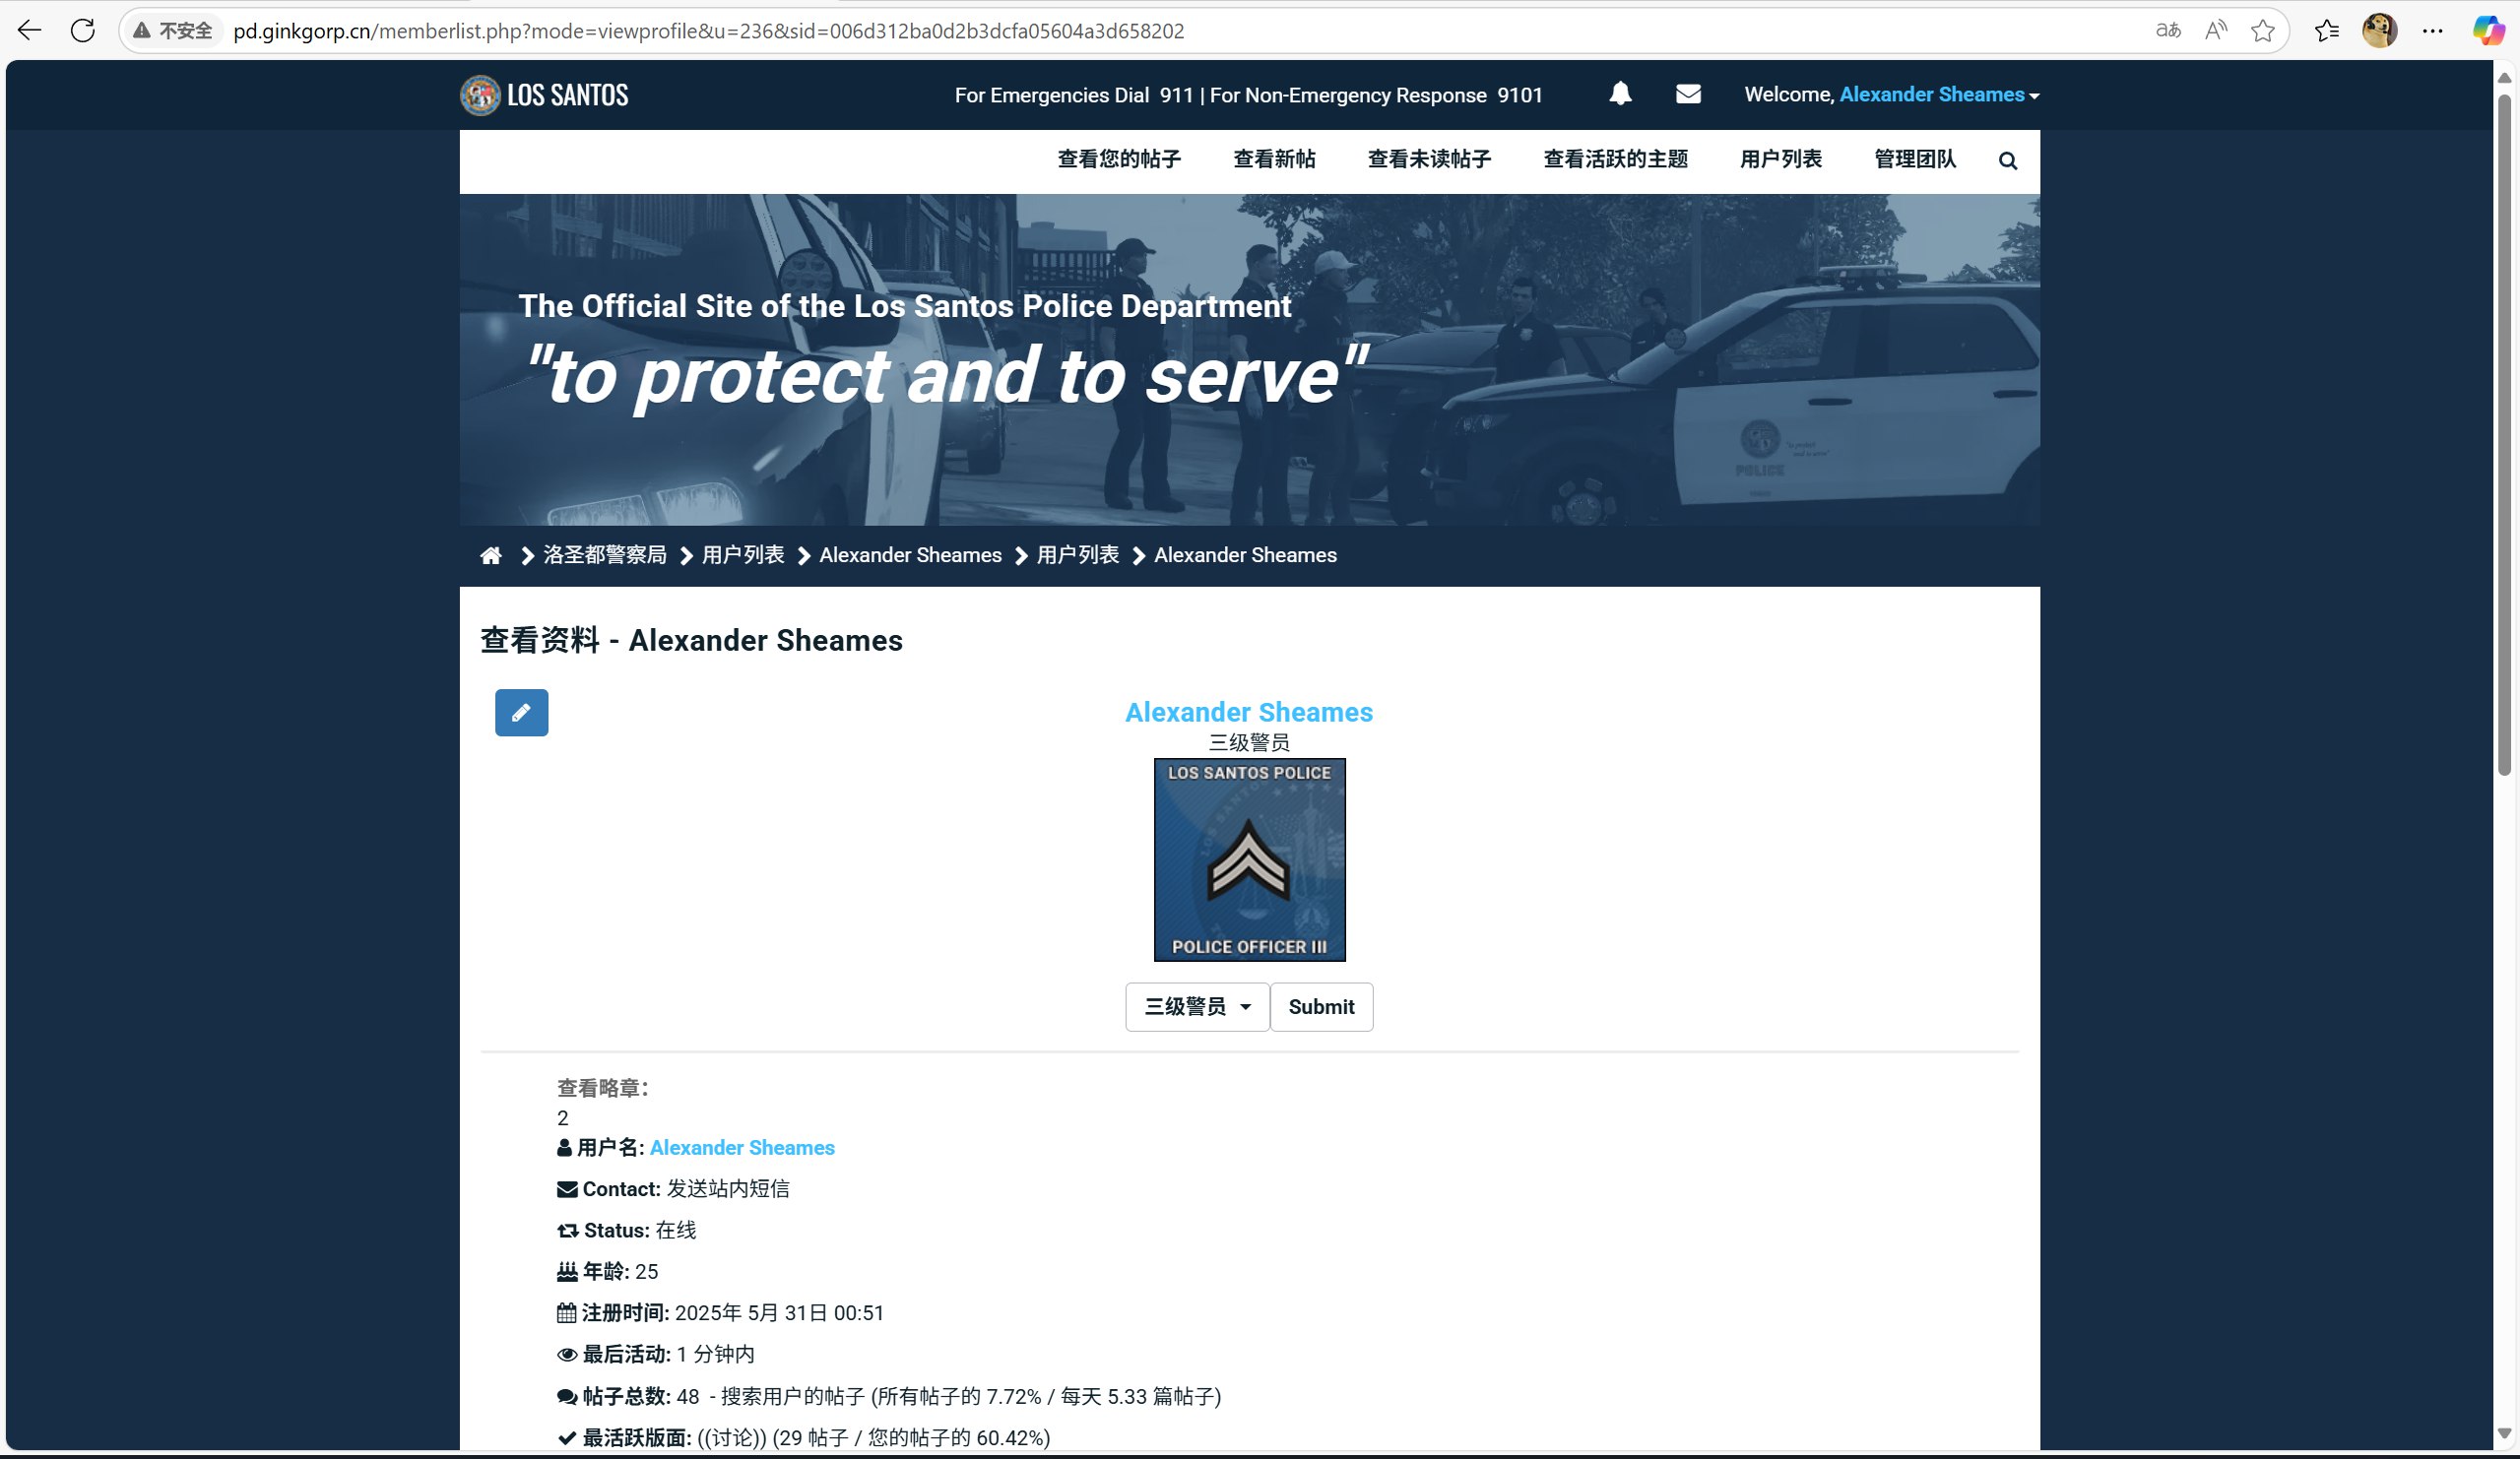Click the Status 在线 entry
2520x1459 pixels.
(627, 1231)
